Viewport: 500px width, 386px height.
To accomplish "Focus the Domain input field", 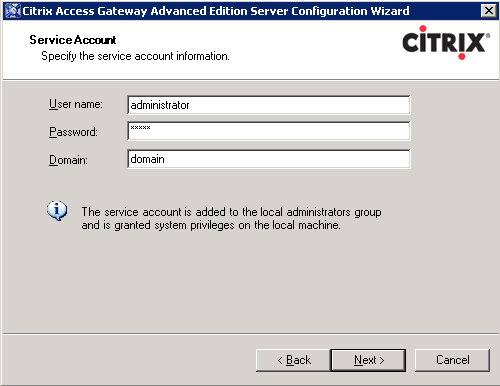I will point(269,159).
